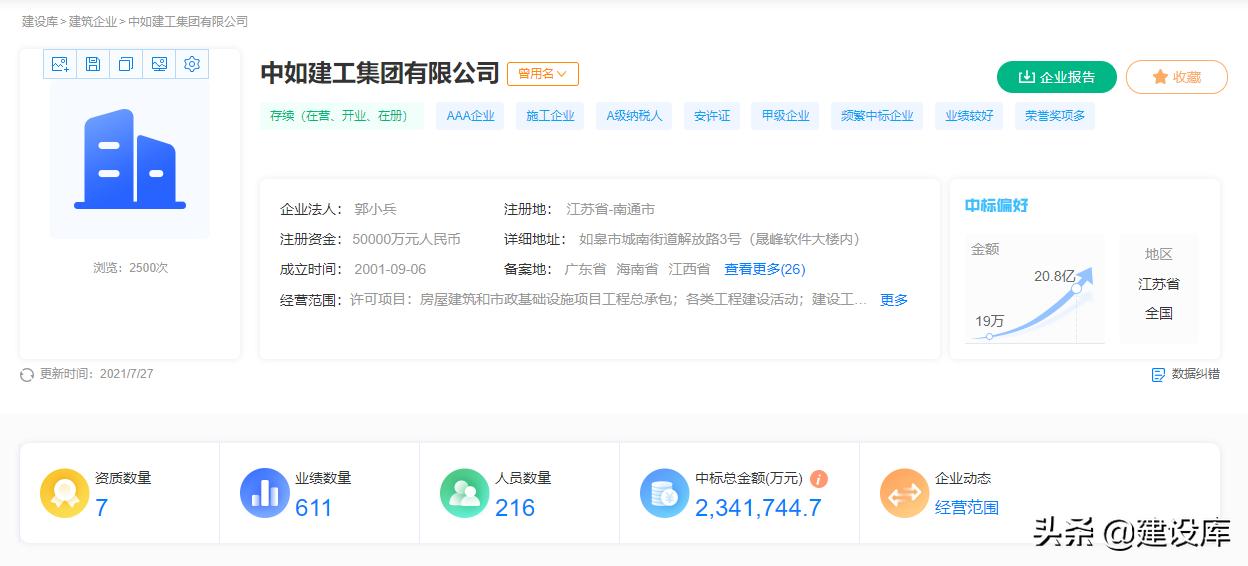Open the 经营范围 link under 企业动态
Screen dimensions: 1248x566
pyautogui.click(x=967, y=508)
